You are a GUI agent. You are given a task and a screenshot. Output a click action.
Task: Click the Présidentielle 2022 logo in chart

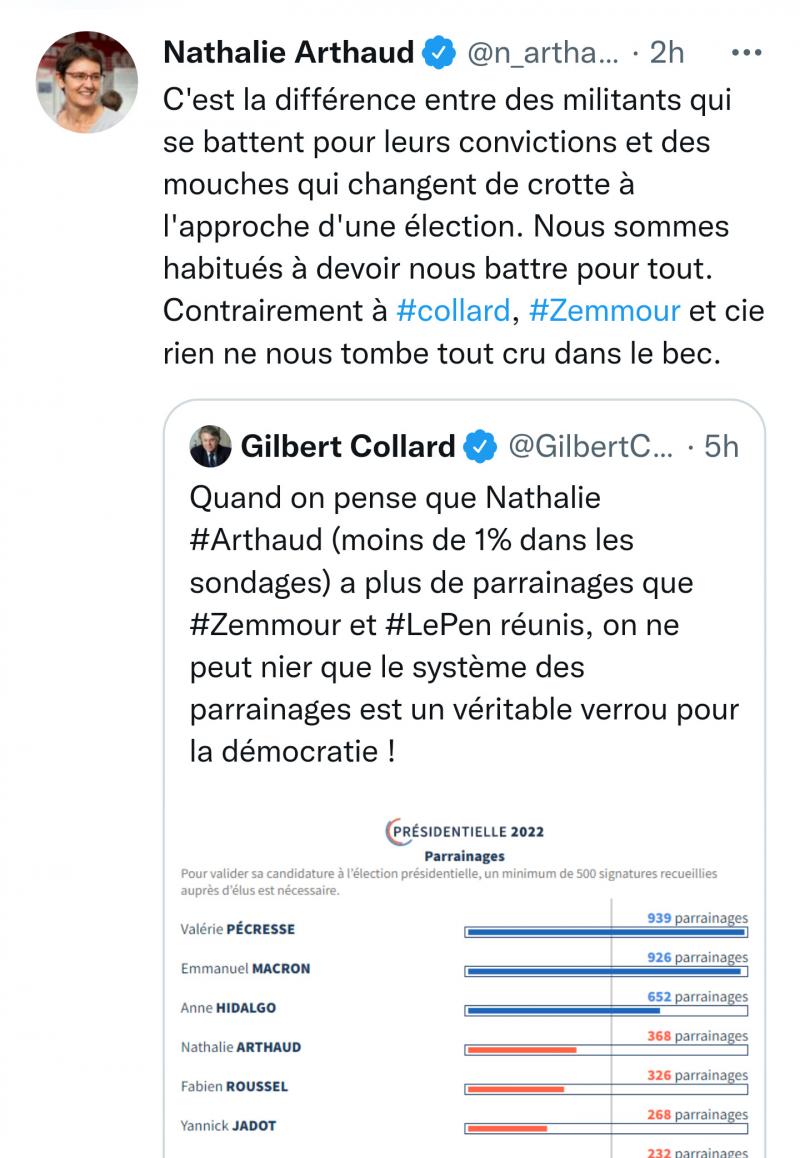[463, 832]
